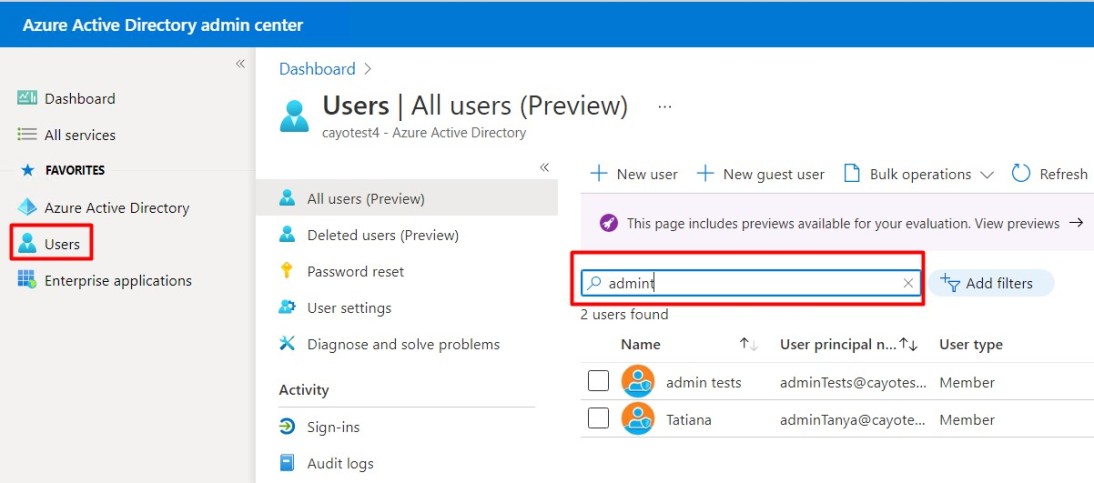Collapse the Users blade menu panel
Viewport: 1094px width, 483px height.
tap(544, 168)
